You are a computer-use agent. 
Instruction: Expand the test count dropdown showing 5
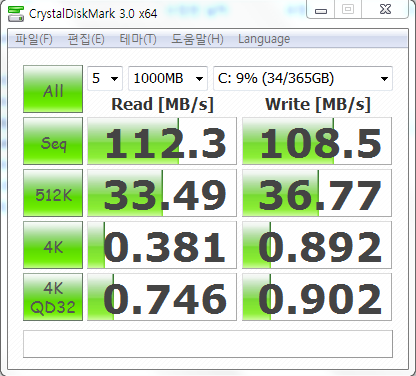pyautogui.click(x=105, y=79)
